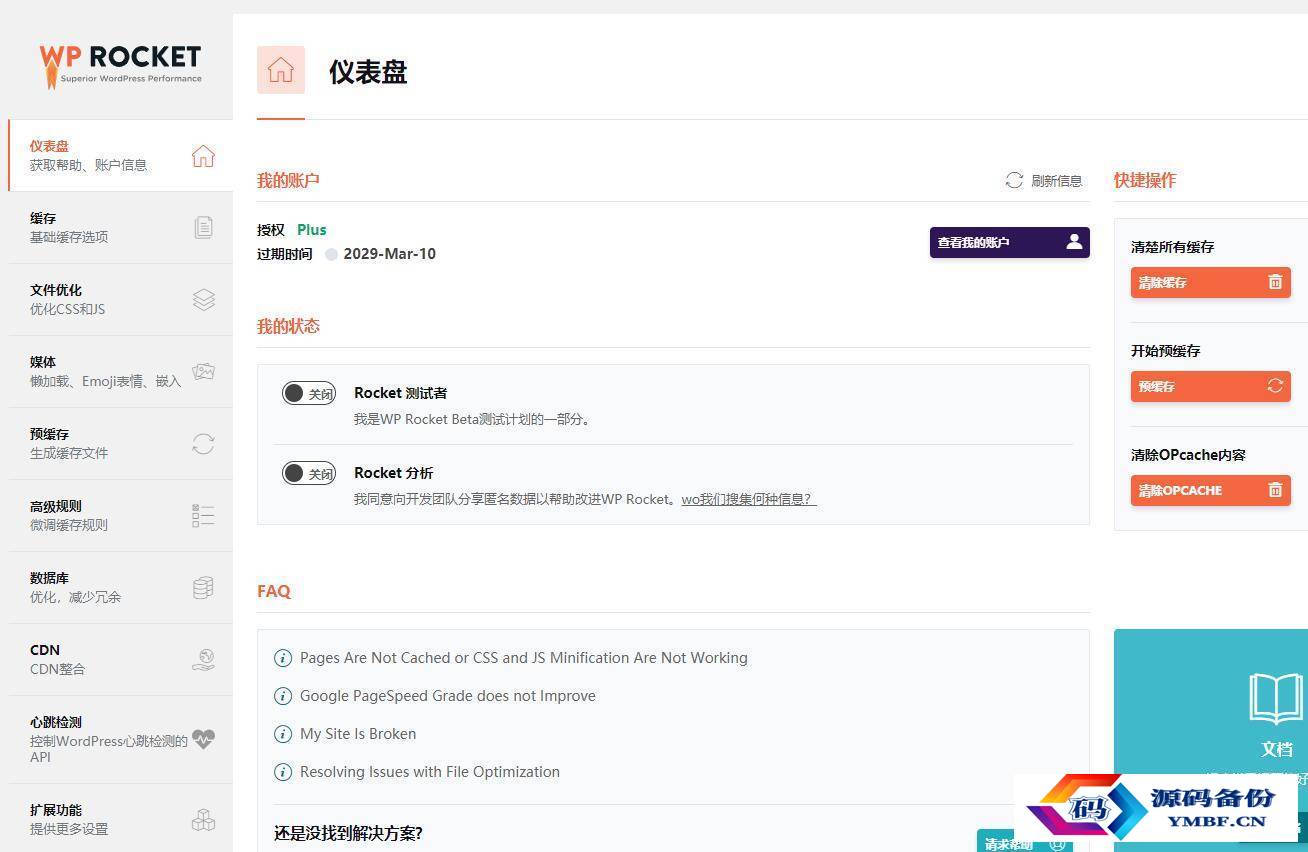This screenshot has height=852, width=1308.
Task: Click expiry date 2029-Mar-10
Action: pos(390,254)
